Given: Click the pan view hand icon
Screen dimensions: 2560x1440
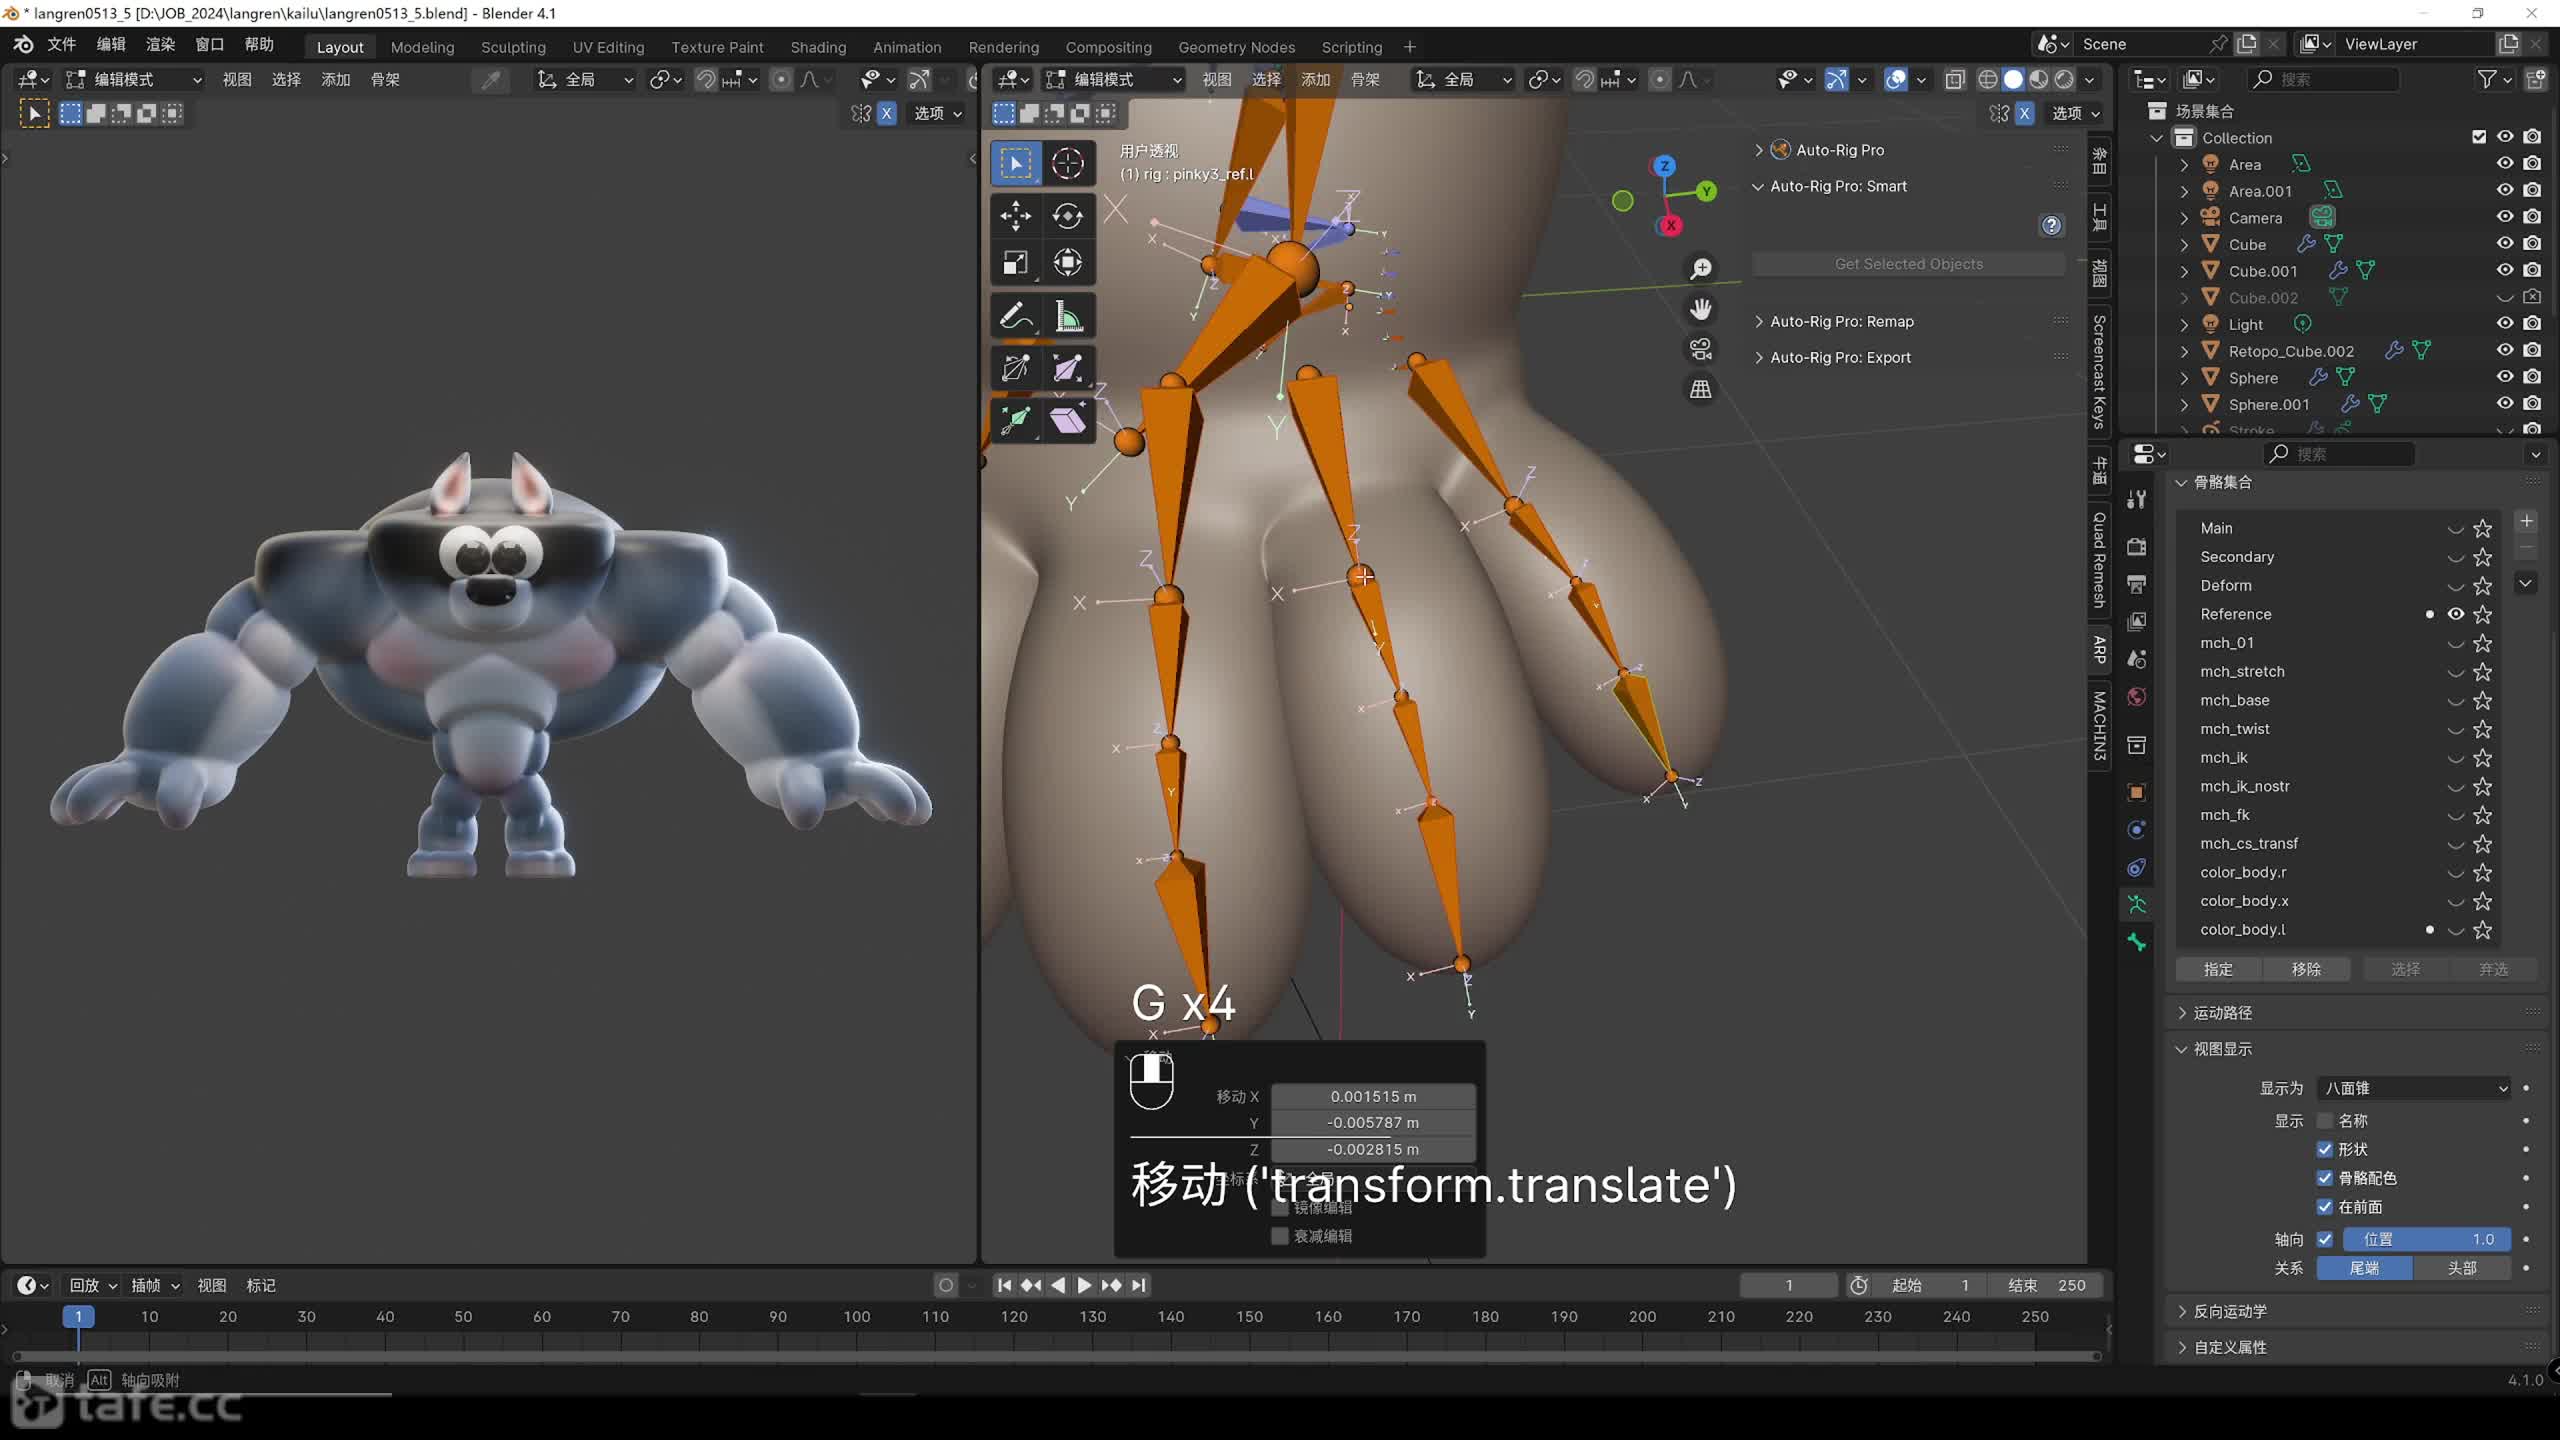Looking at the screenshot, I should [x=1700, y=309].
